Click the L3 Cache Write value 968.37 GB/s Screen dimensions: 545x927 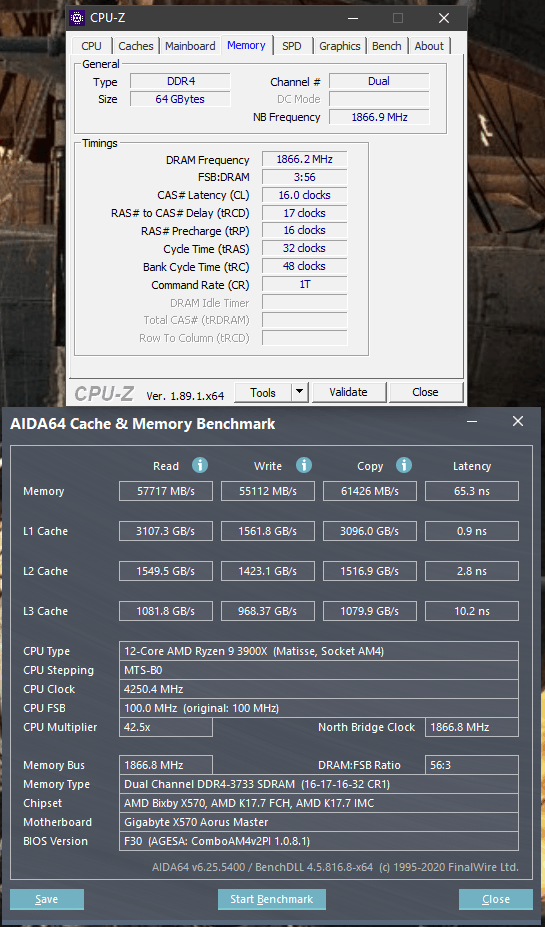coord(268,611)
